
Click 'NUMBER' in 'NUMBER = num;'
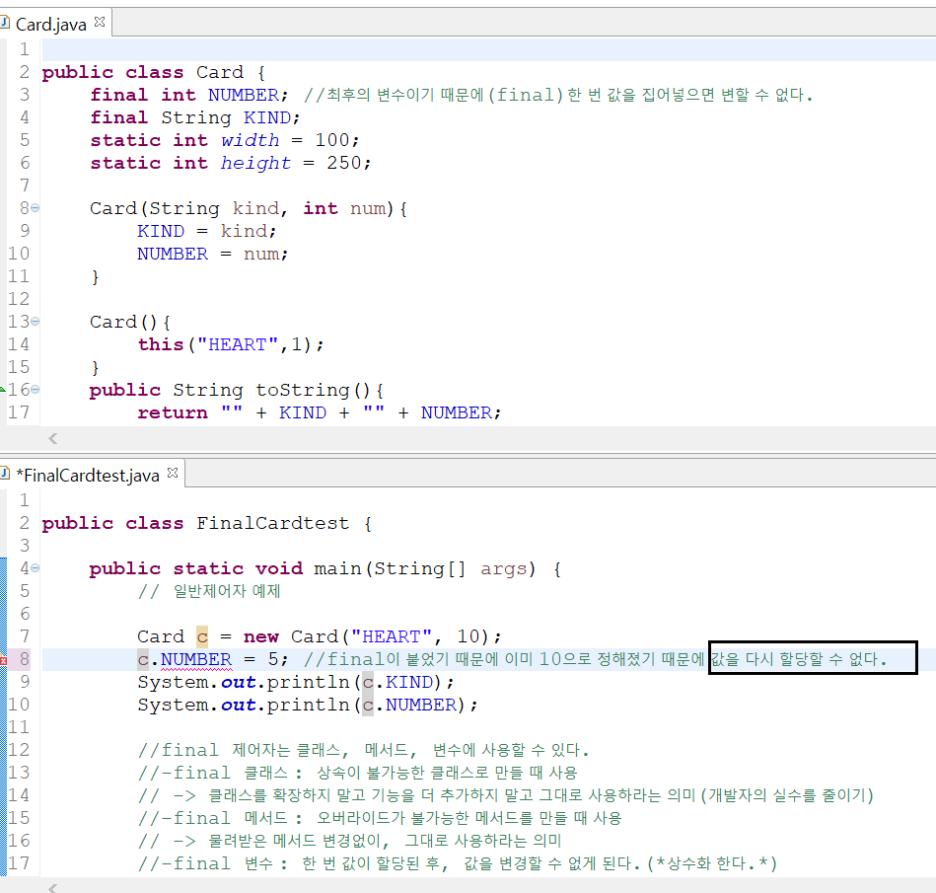(173, 254)
